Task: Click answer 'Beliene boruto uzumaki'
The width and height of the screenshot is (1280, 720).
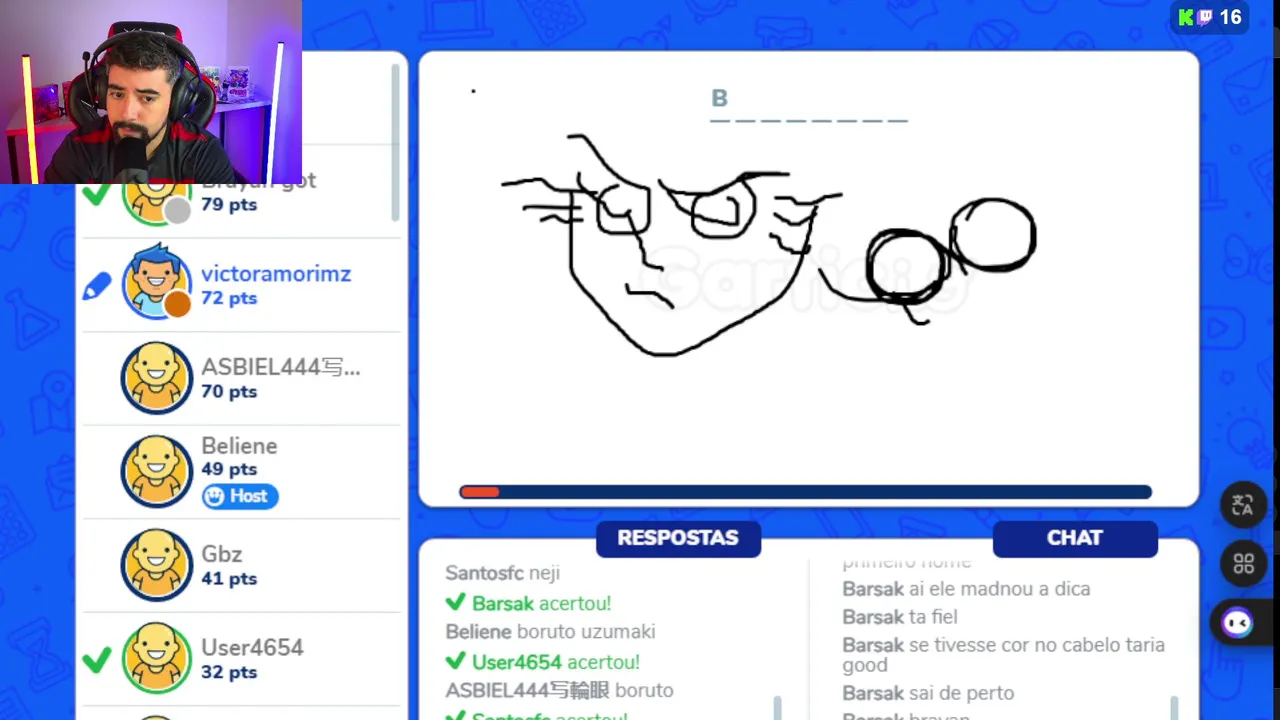Action: click(550, 632)
